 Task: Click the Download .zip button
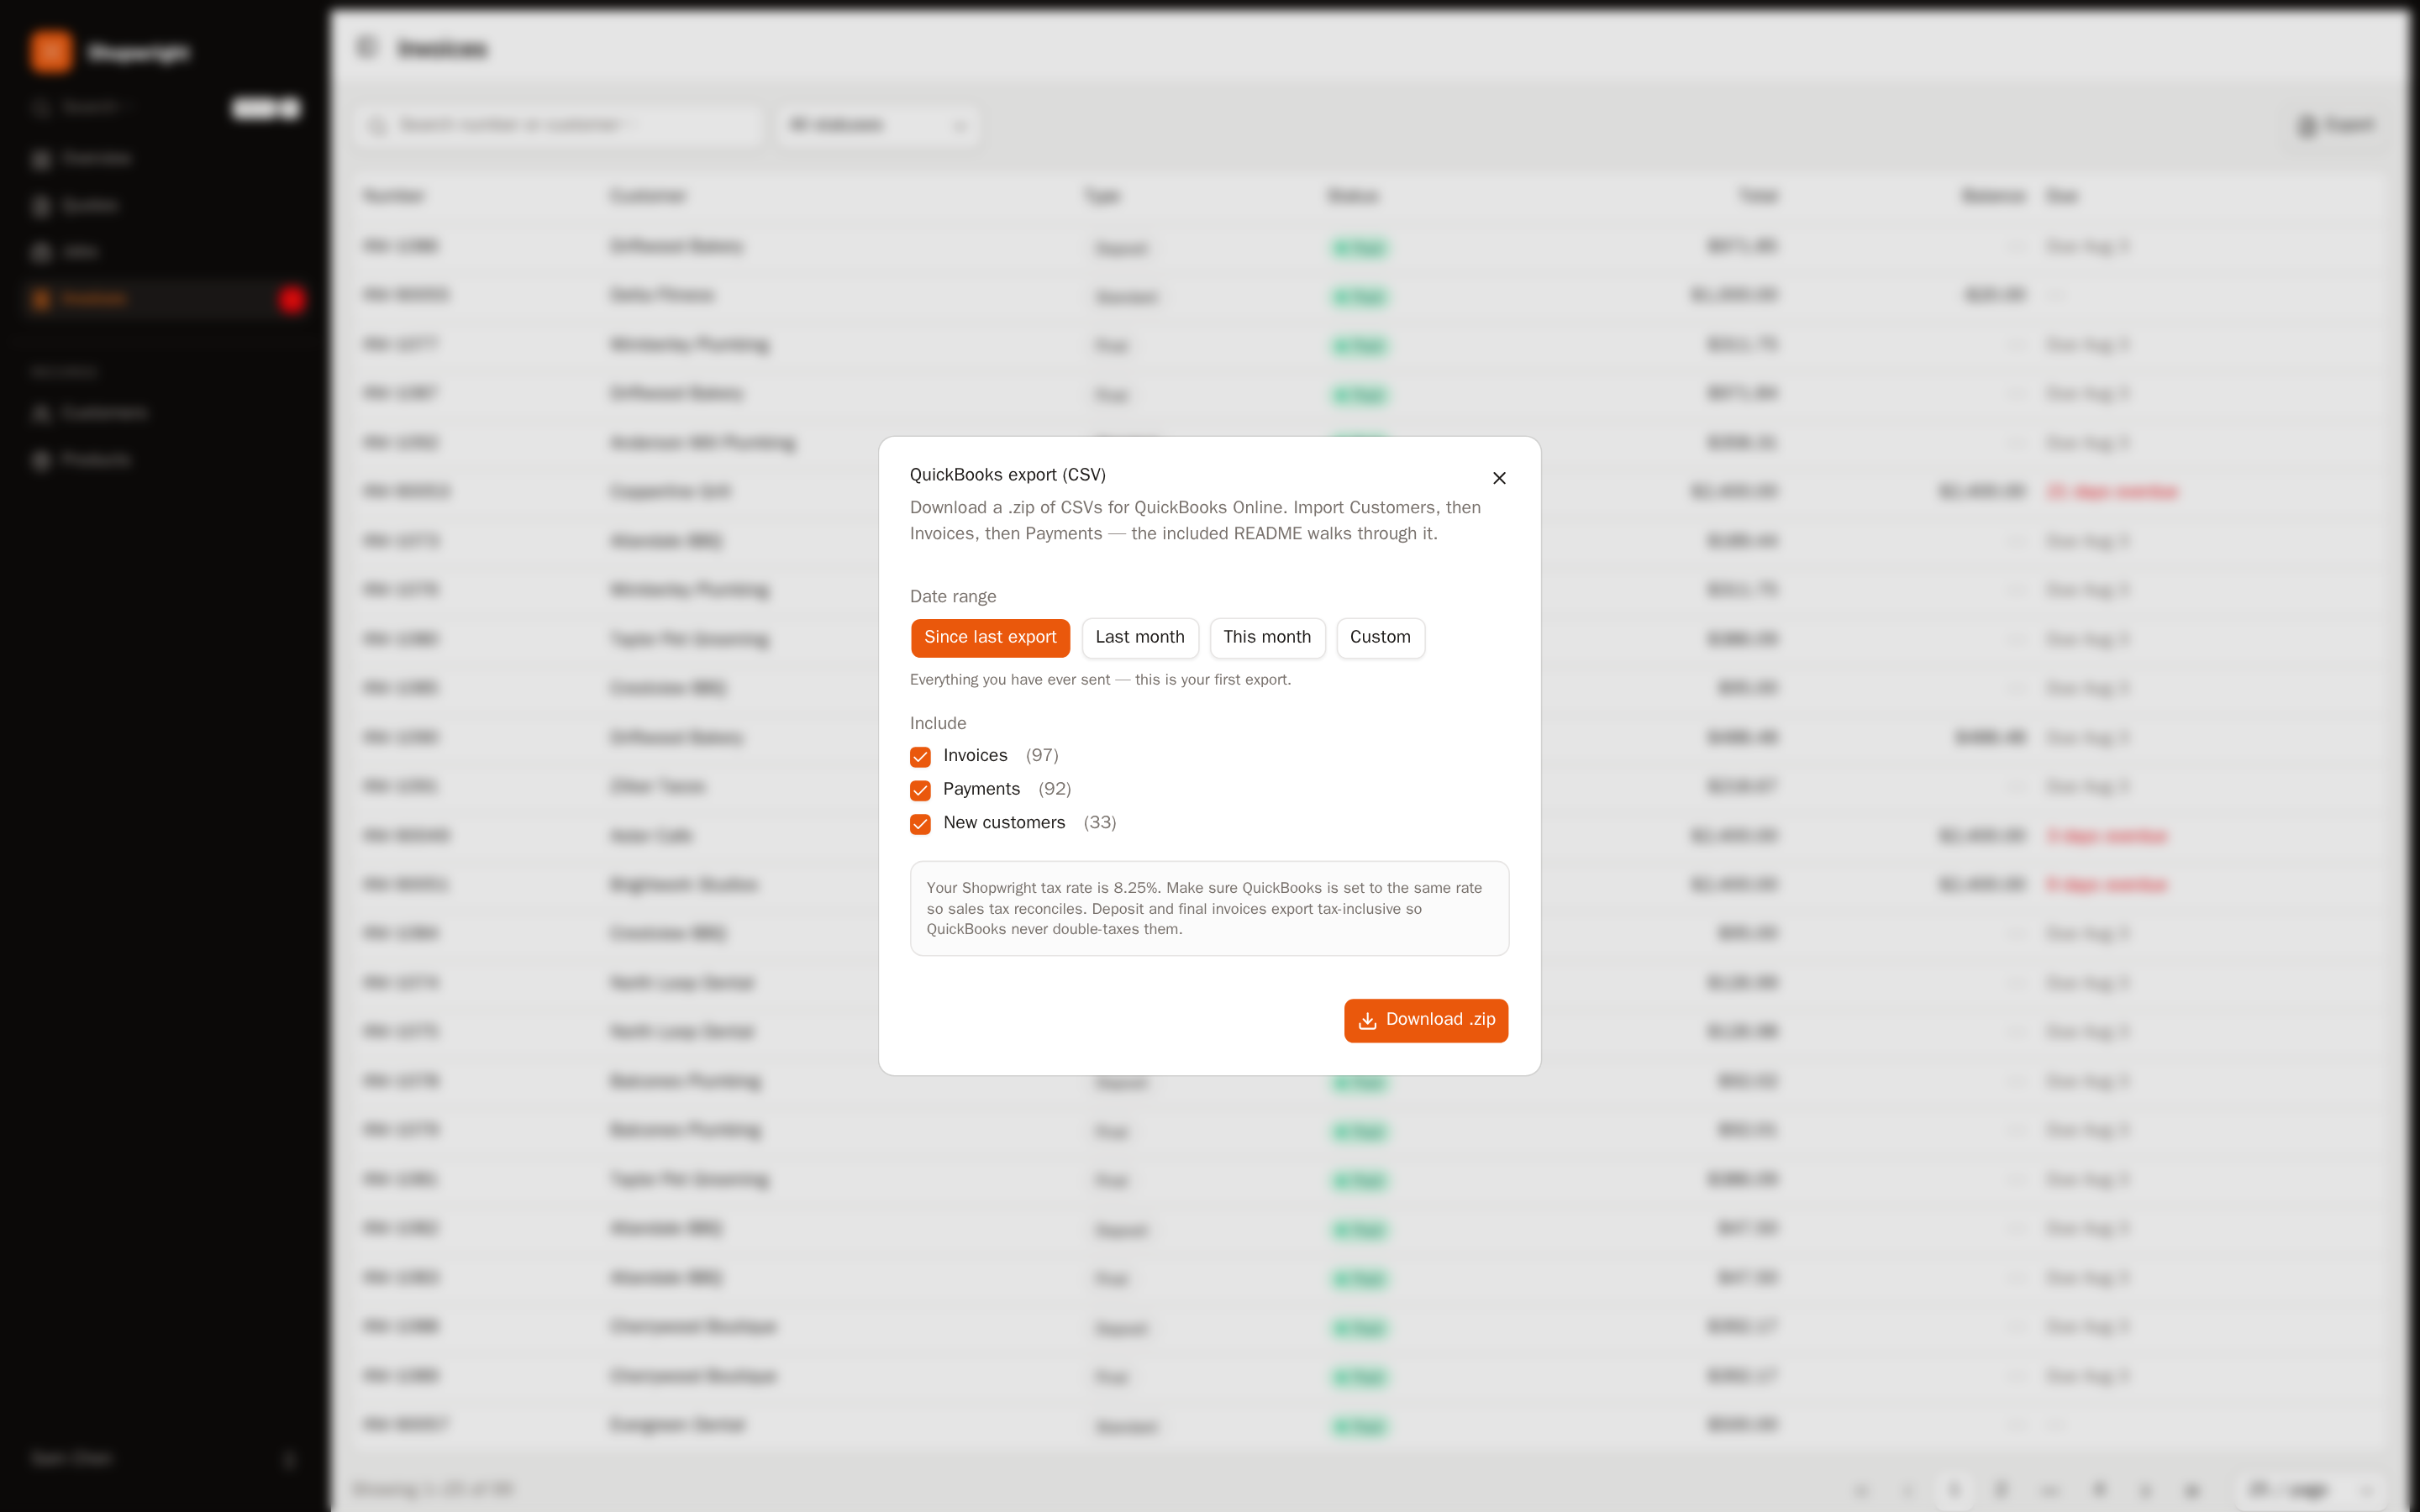pos(1426,1020)
